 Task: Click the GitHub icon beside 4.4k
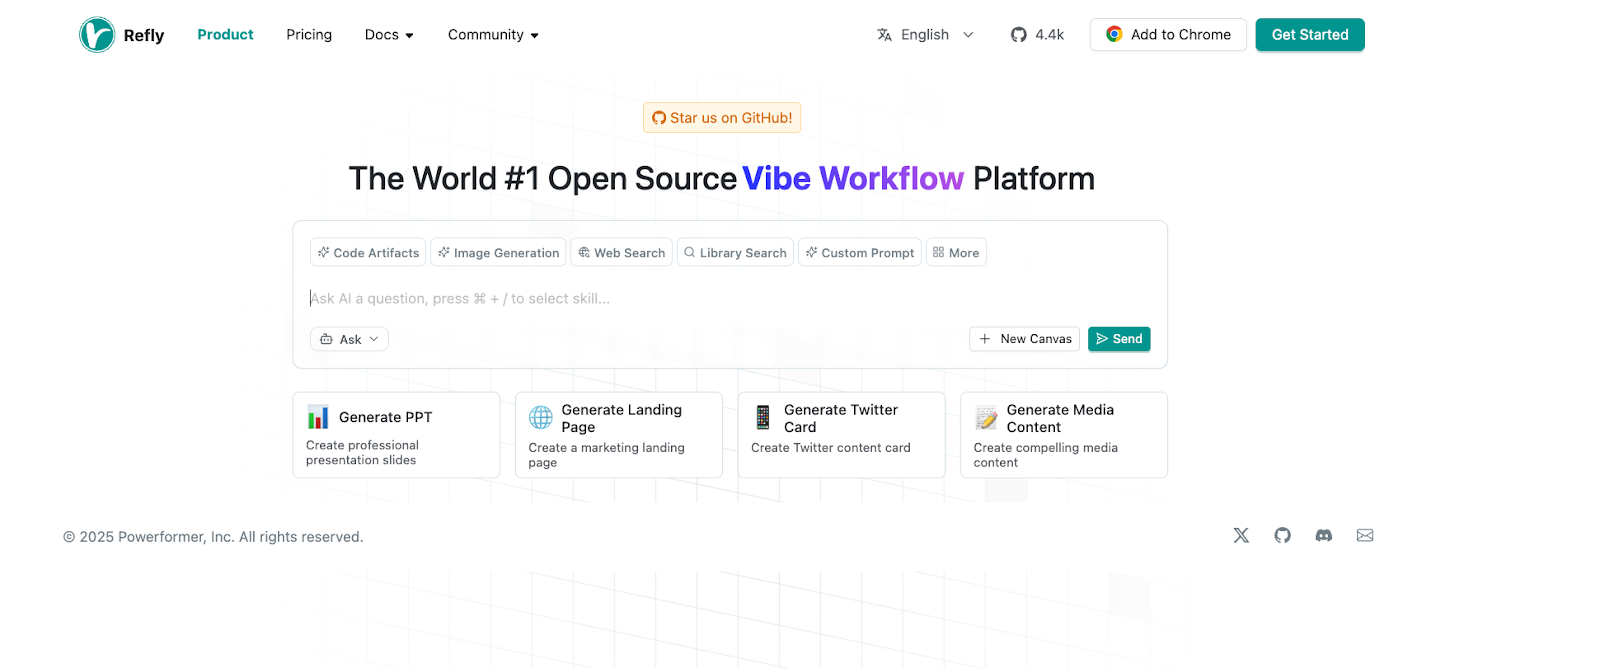(x=1019, y=35)
